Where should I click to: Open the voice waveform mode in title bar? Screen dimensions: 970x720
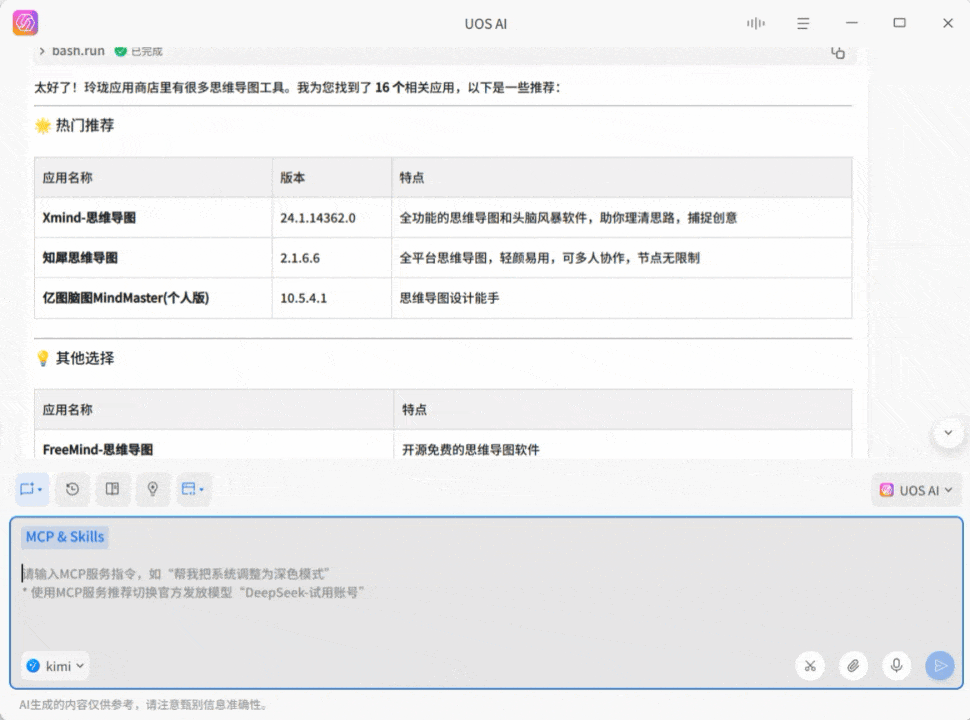(755, 23)
